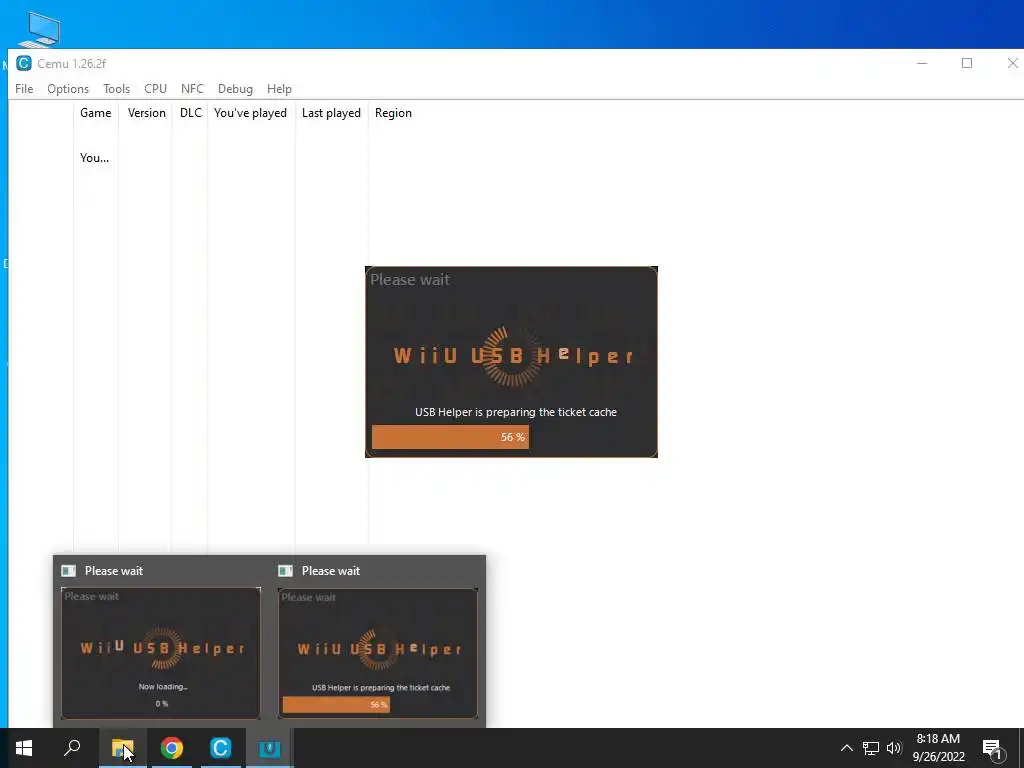Click the Region column header
This screenshot has height=768, width=1024.
[x=393, y=113]
